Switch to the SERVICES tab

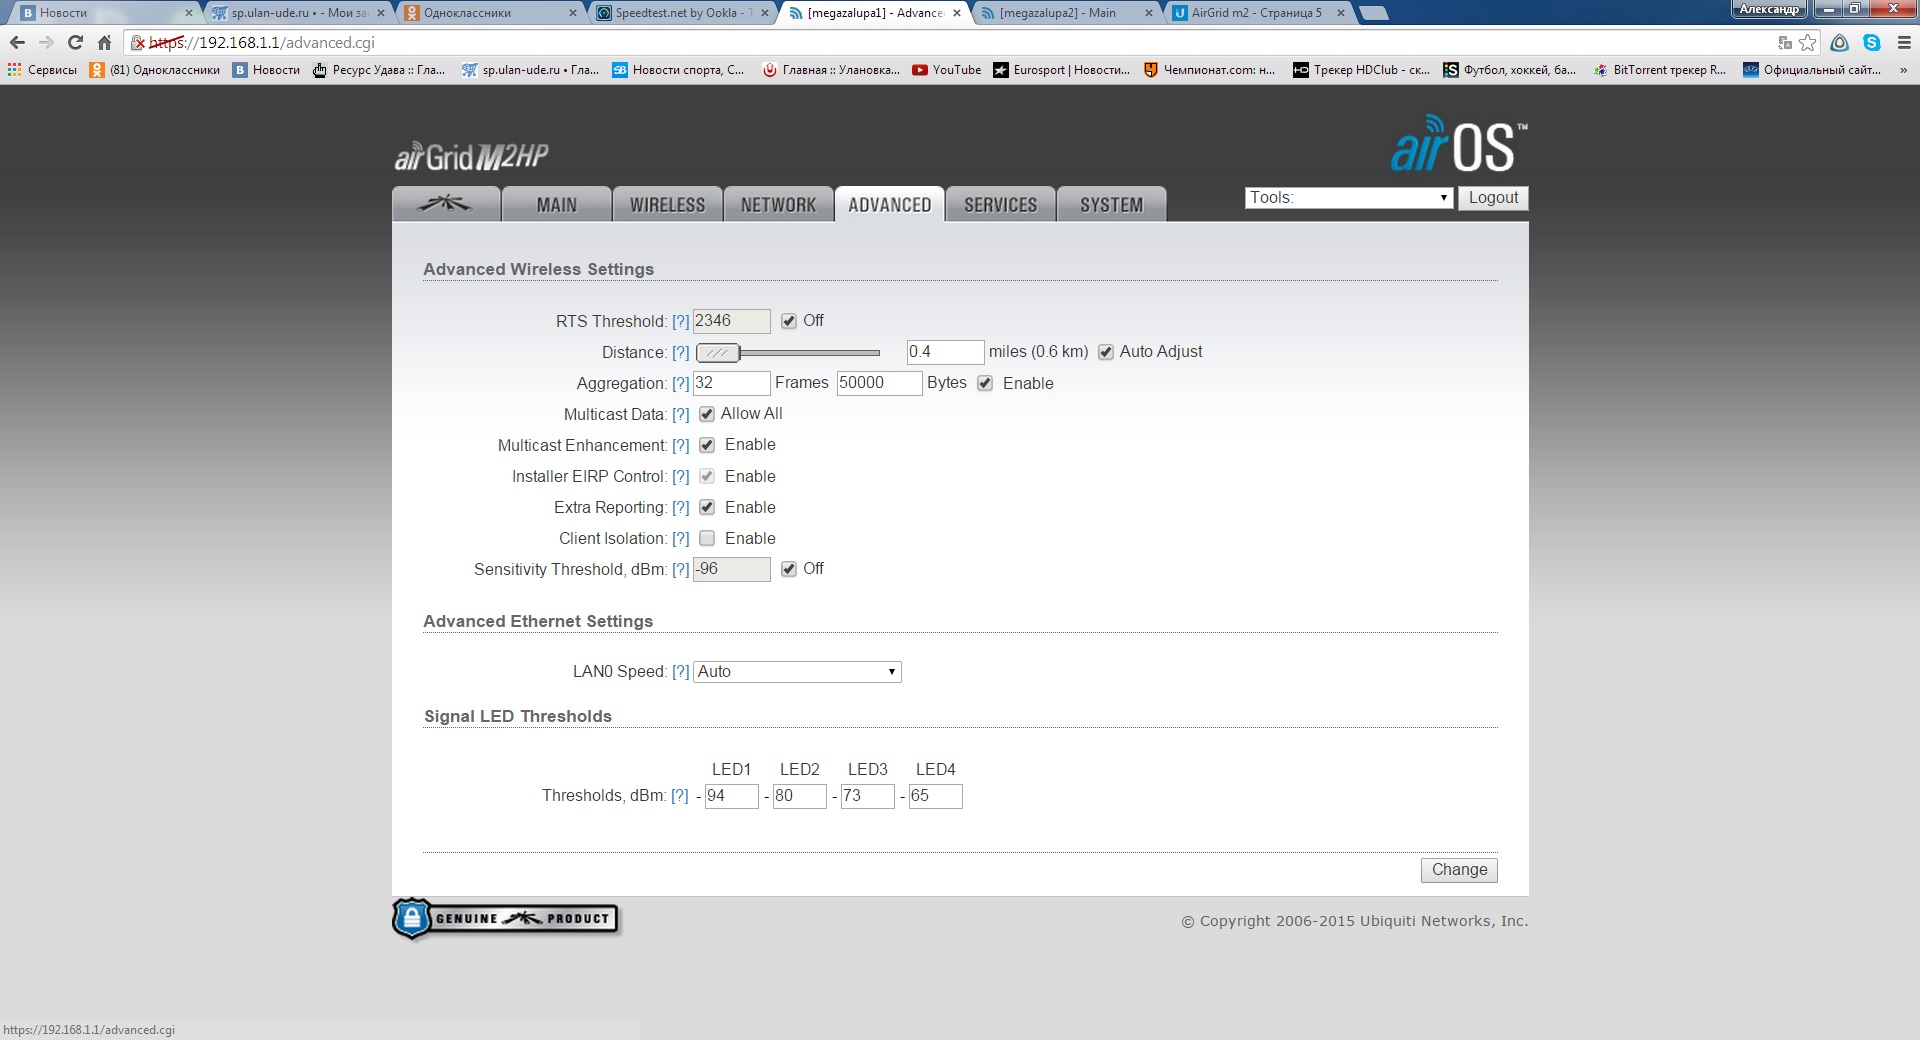(x=1000, y=204)
